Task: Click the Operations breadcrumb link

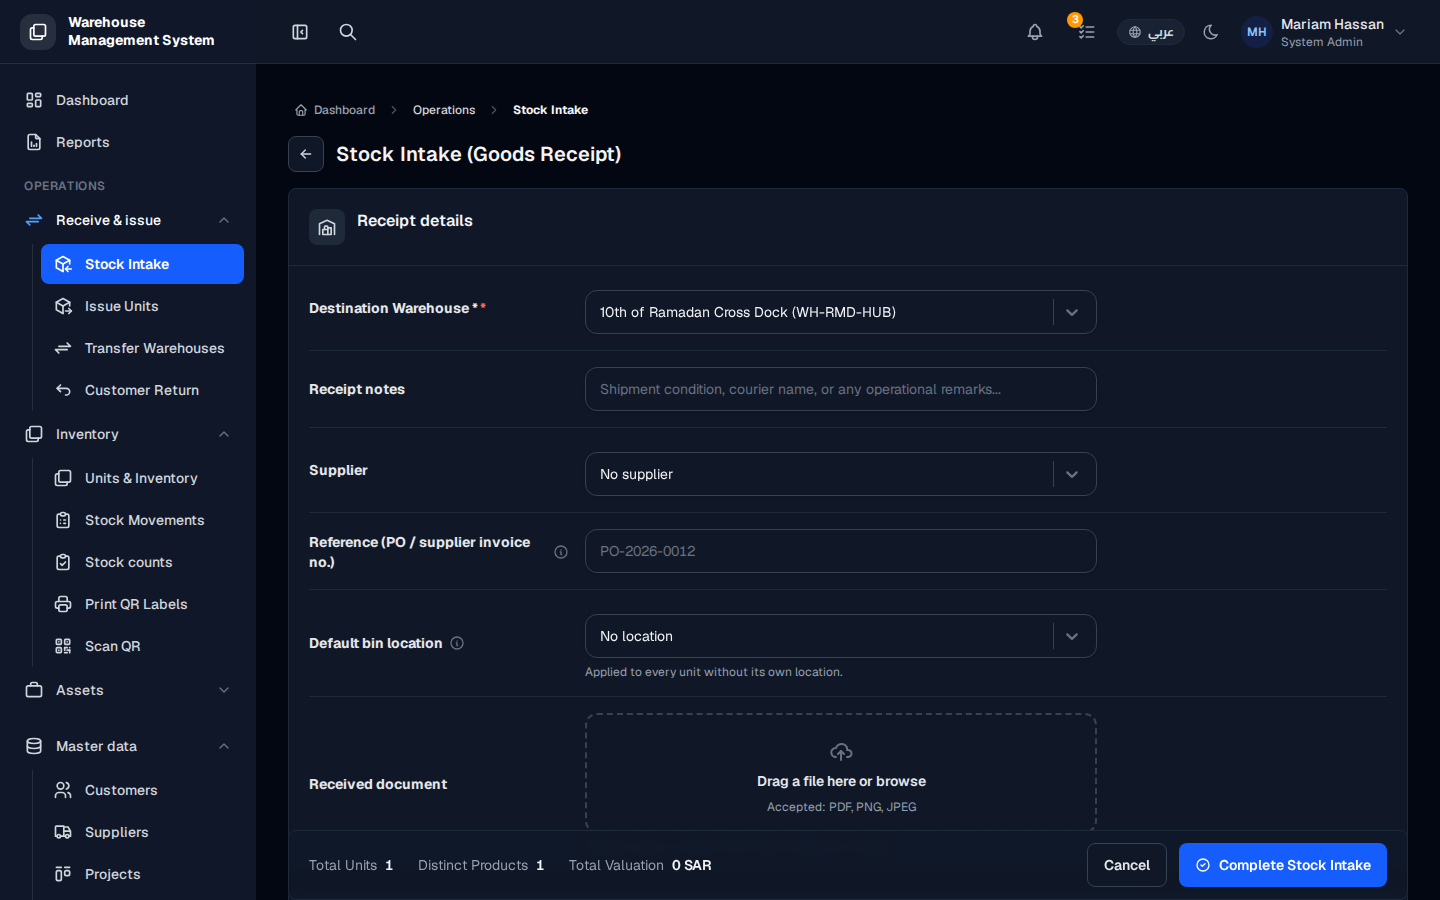Action: [444, 110]
